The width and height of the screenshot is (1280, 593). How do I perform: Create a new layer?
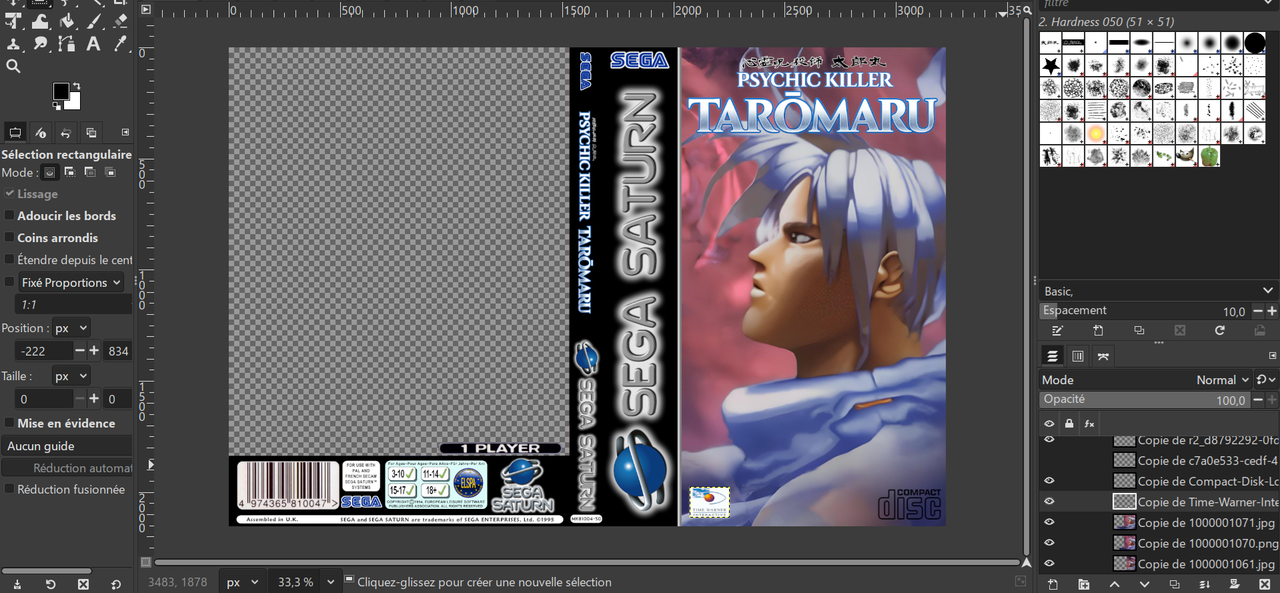point(1052,584)
